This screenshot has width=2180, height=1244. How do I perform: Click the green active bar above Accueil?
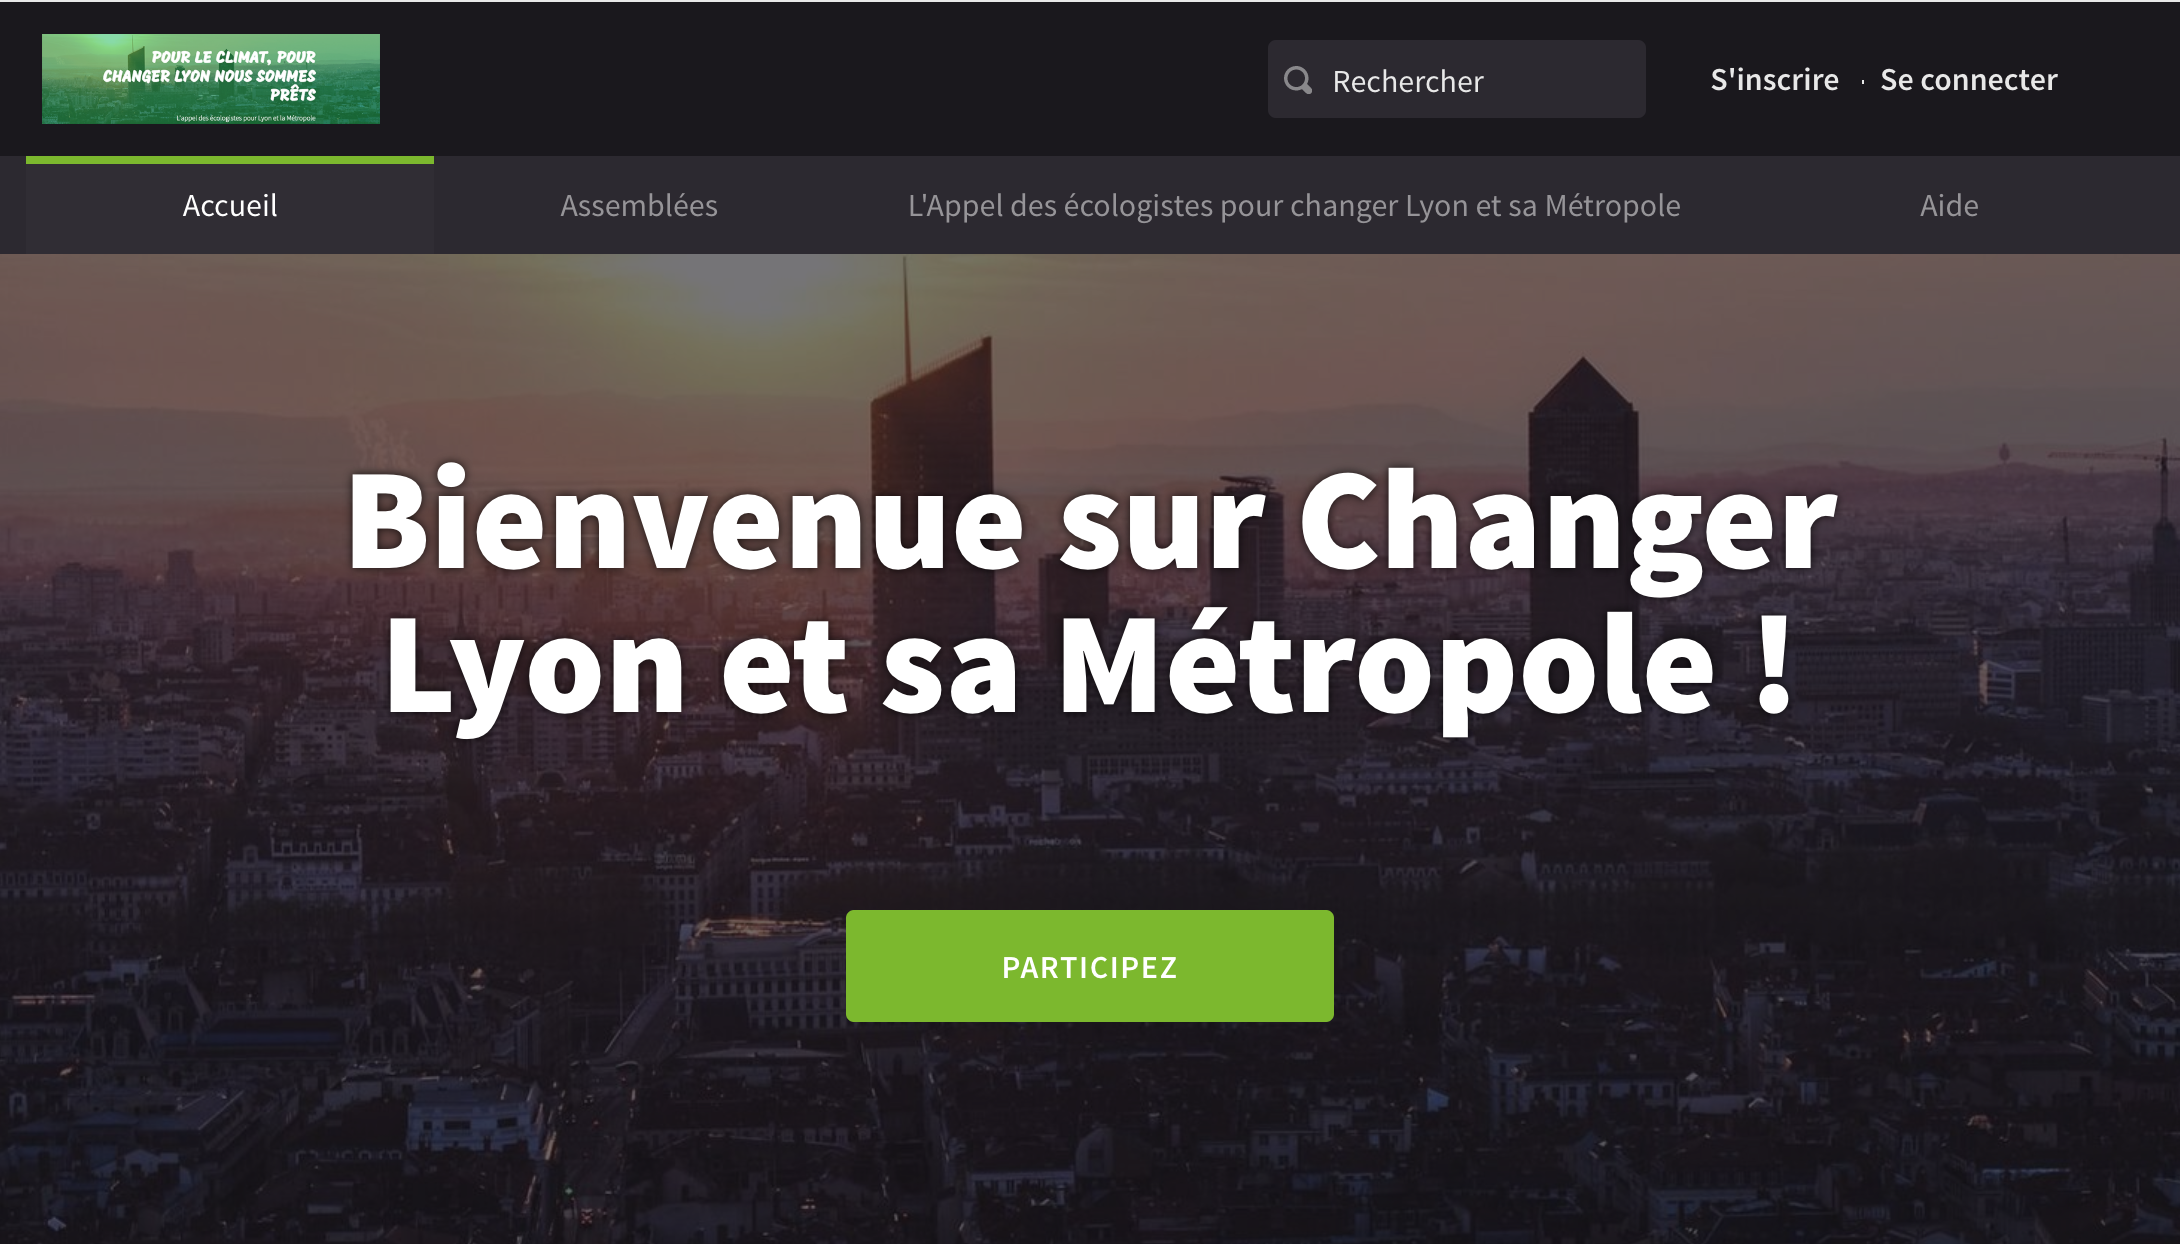point(230,160)
